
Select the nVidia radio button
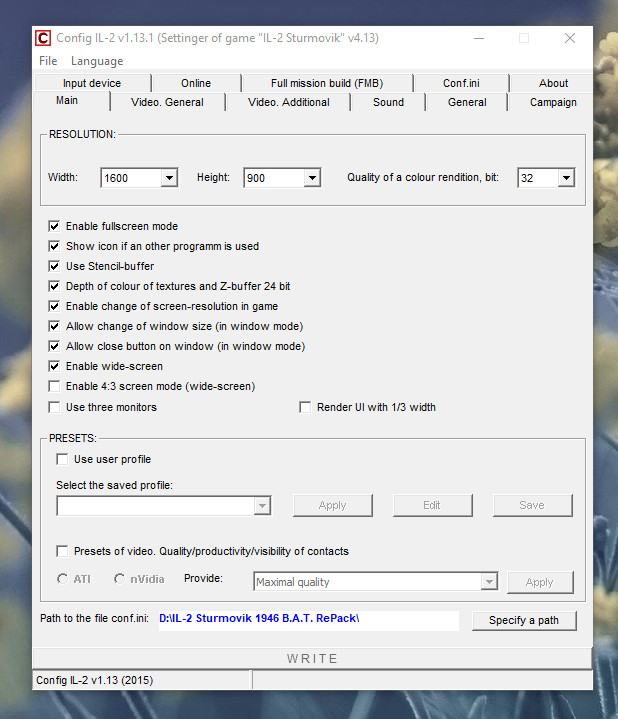119,579
